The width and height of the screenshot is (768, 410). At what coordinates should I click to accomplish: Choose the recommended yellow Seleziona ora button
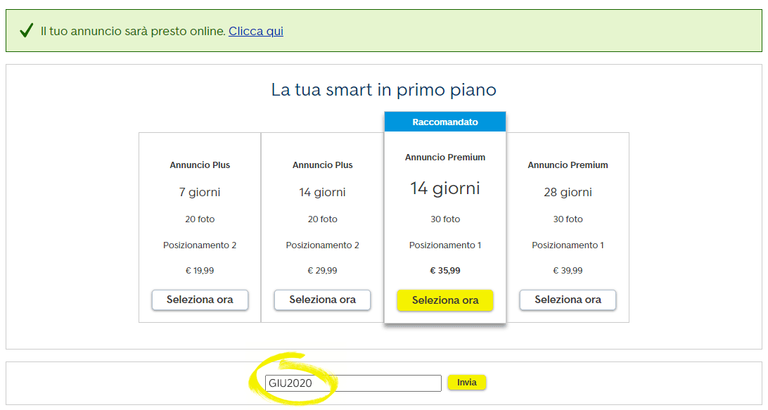click(x=445, y=300)
